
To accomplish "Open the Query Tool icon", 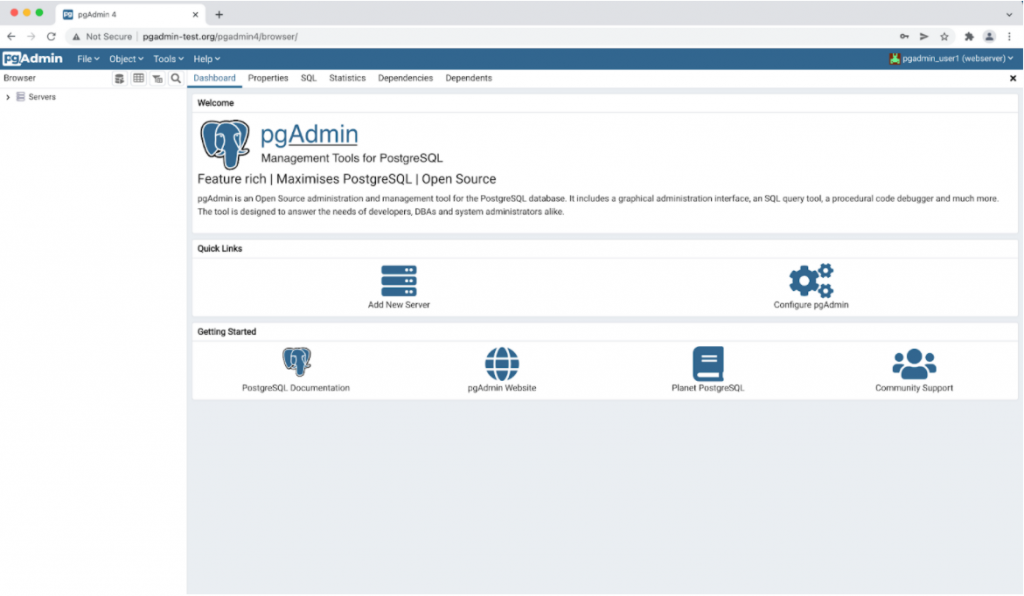I will [x=119, y=78].
